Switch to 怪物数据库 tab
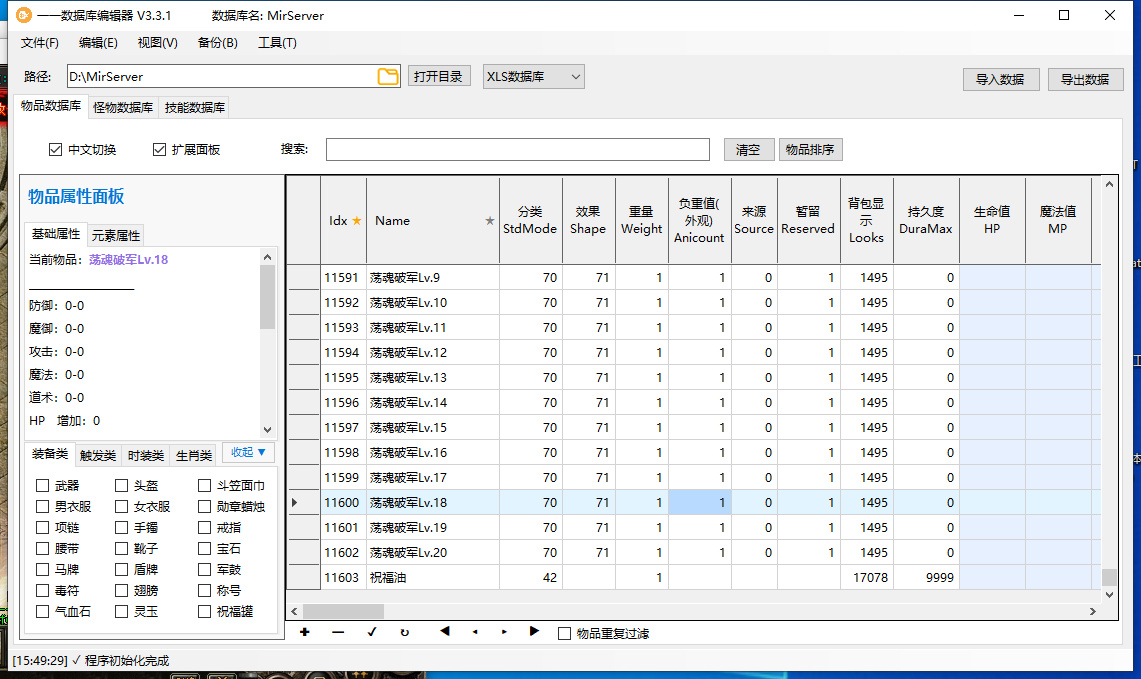This screenshot has width=1141, height=679. 123,108
